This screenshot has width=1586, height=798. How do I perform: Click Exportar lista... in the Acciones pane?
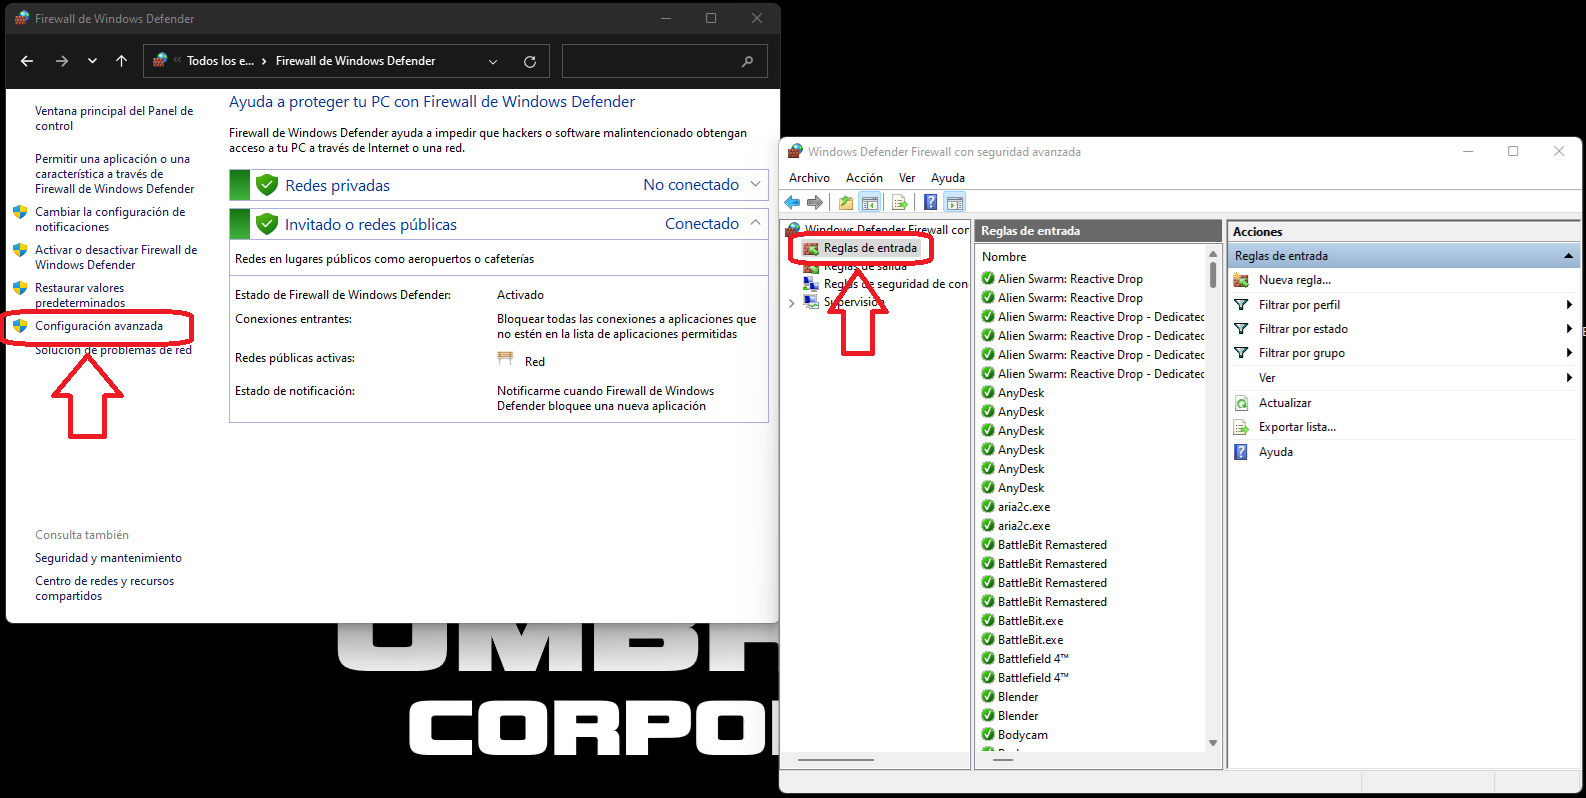point(1297,427)
